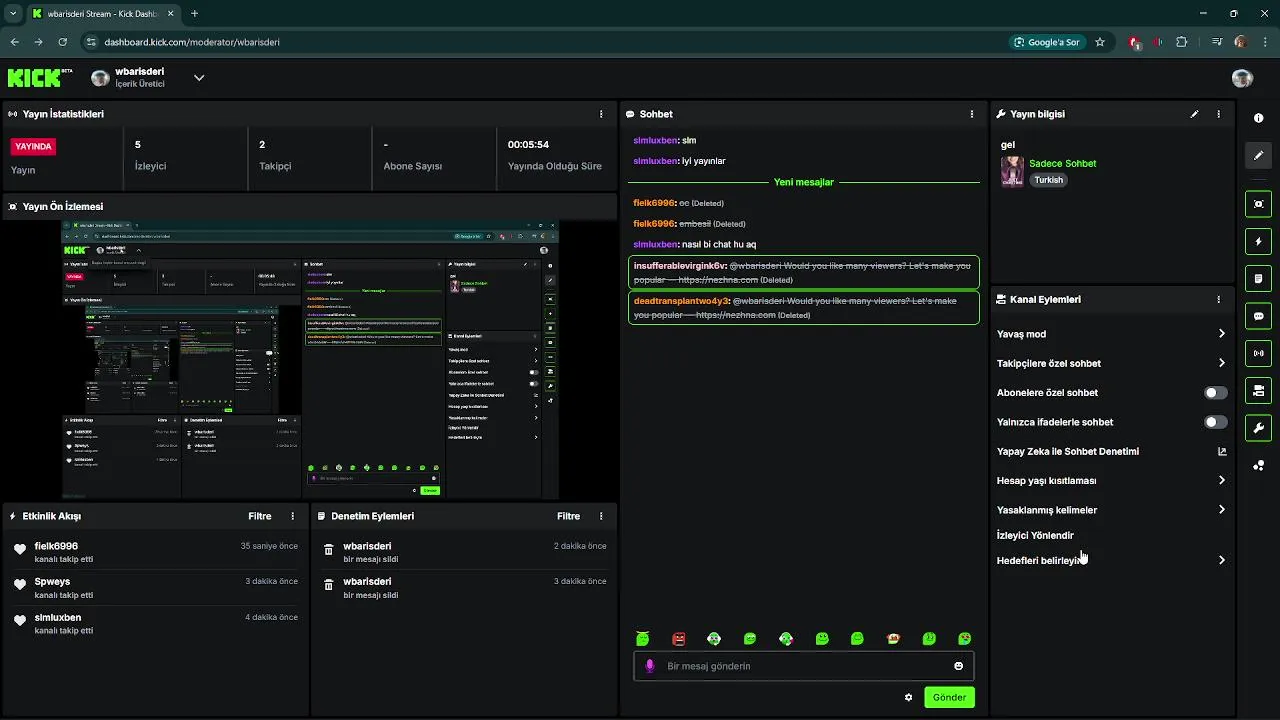Open Denetim Eylemleri three-dot menu
1280x720 pixels.
tap(601, 516)
